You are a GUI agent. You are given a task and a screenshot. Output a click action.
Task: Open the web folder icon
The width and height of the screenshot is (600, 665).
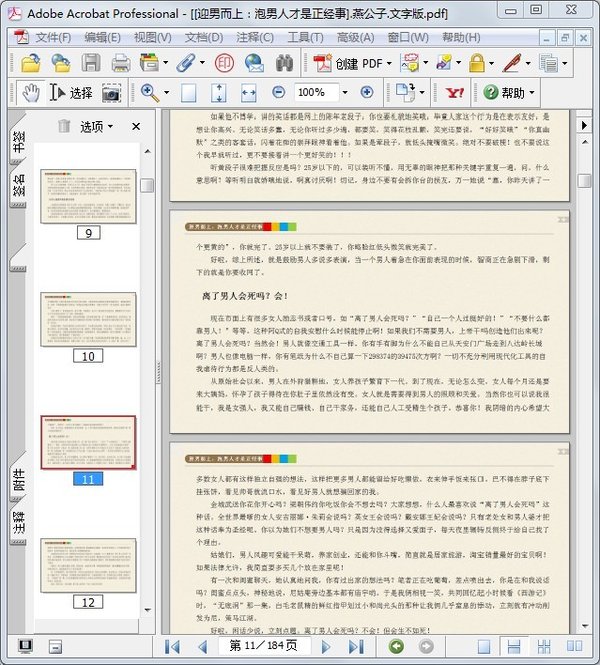tap(61, 63)
